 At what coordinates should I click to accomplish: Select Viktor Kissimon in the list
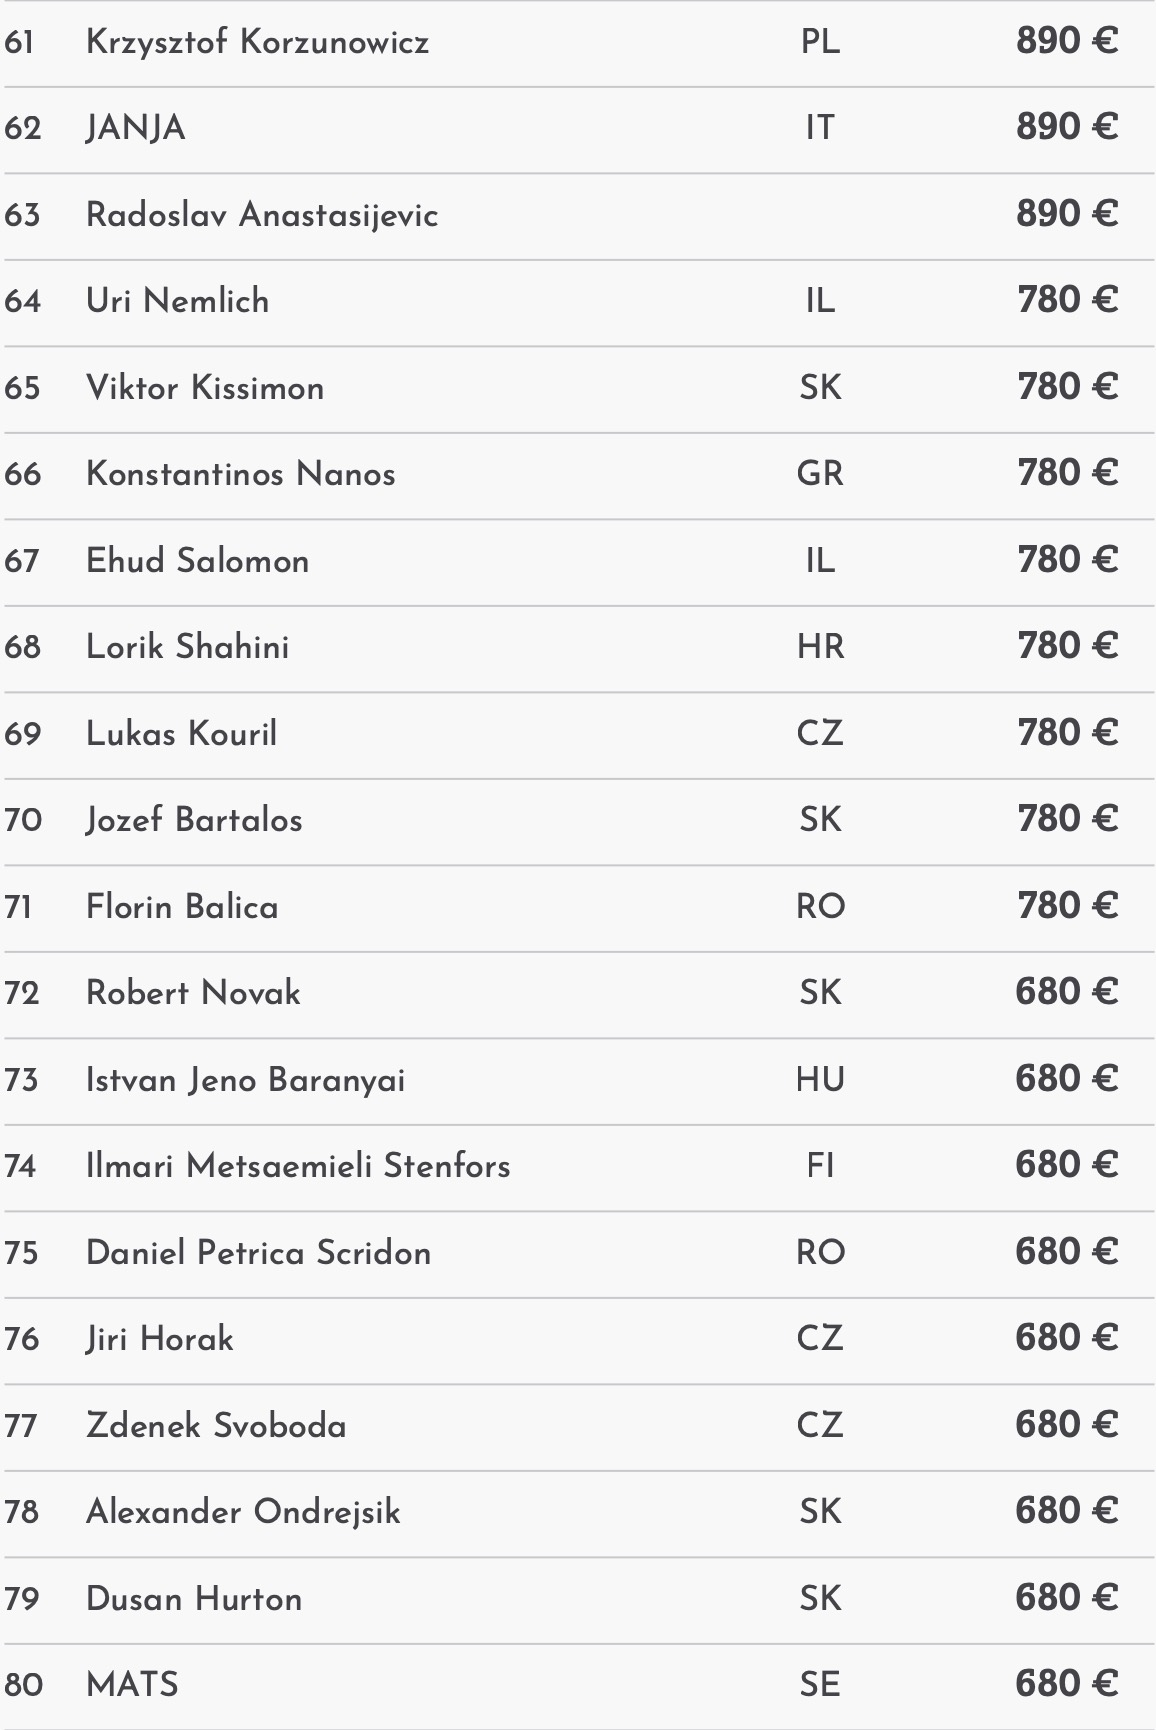click(205, 388)
